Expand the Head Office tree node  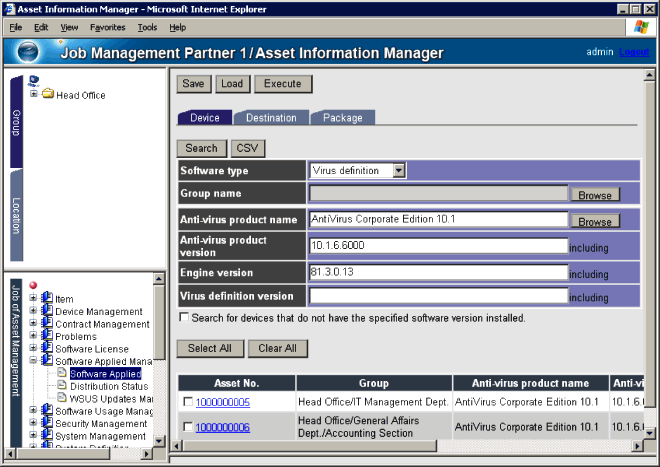click(34, 95)
